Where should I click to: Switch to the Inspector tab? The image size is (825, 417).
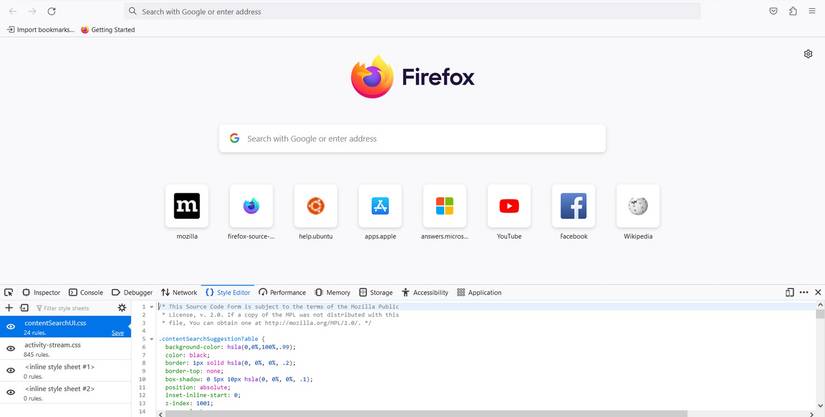click(x=41, y=292)
